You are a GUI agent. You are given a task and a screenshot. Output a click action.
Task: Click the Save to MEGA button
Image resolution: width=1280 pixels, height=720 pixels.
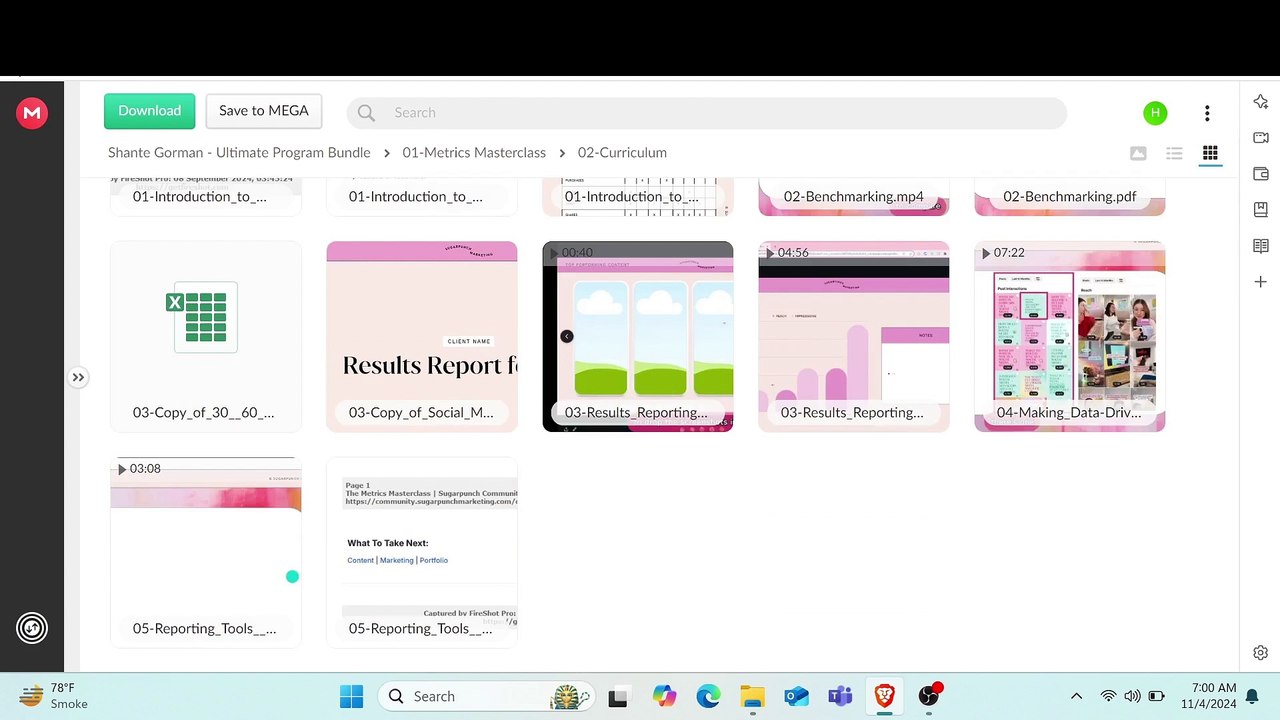264,111
